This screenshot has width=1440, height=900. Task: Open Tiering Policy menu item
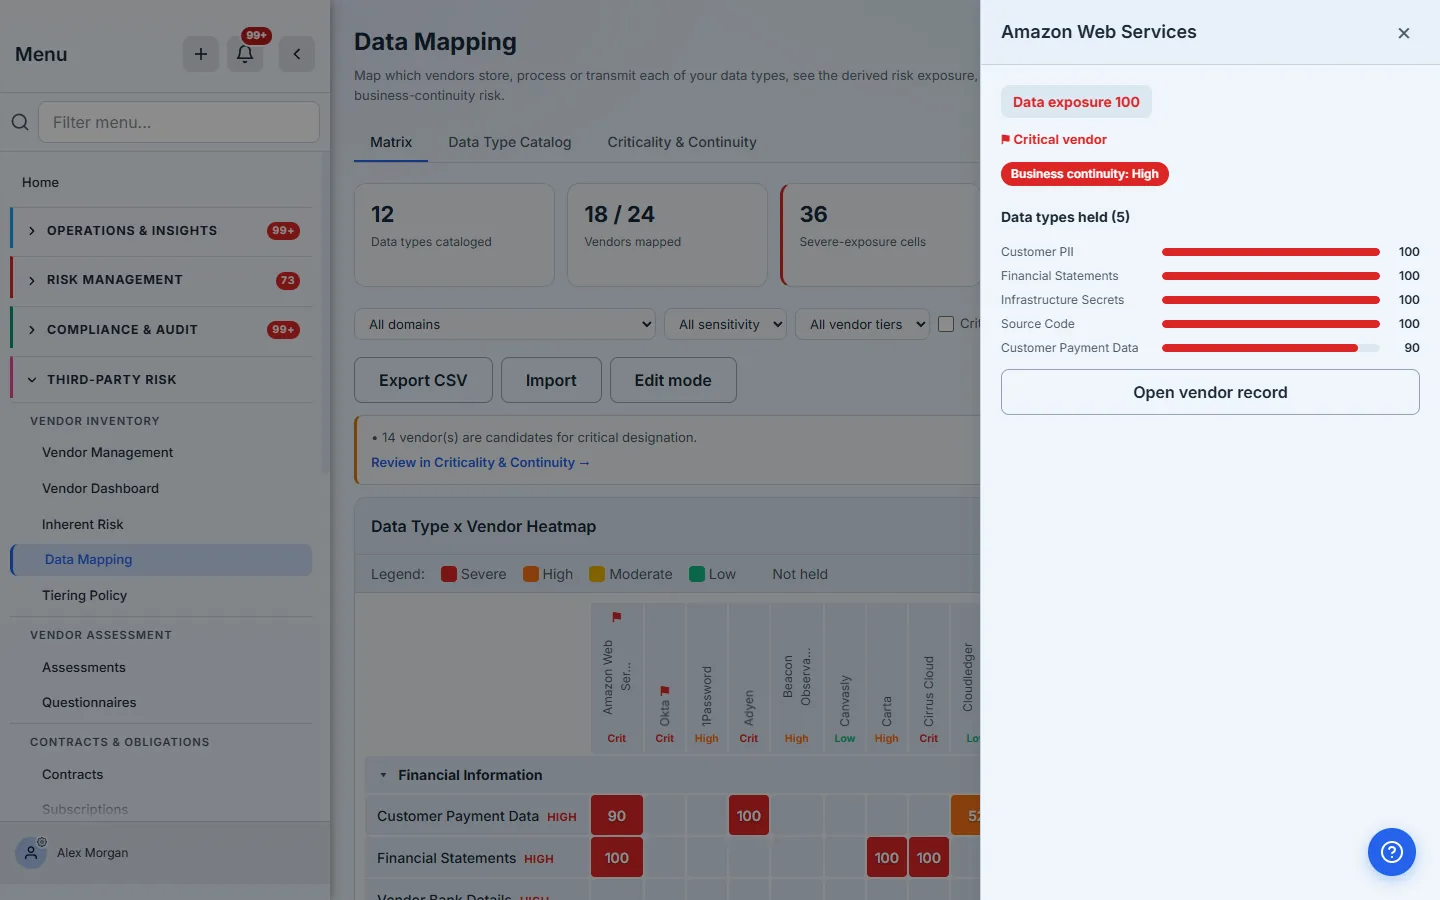[x=85, y=596]
